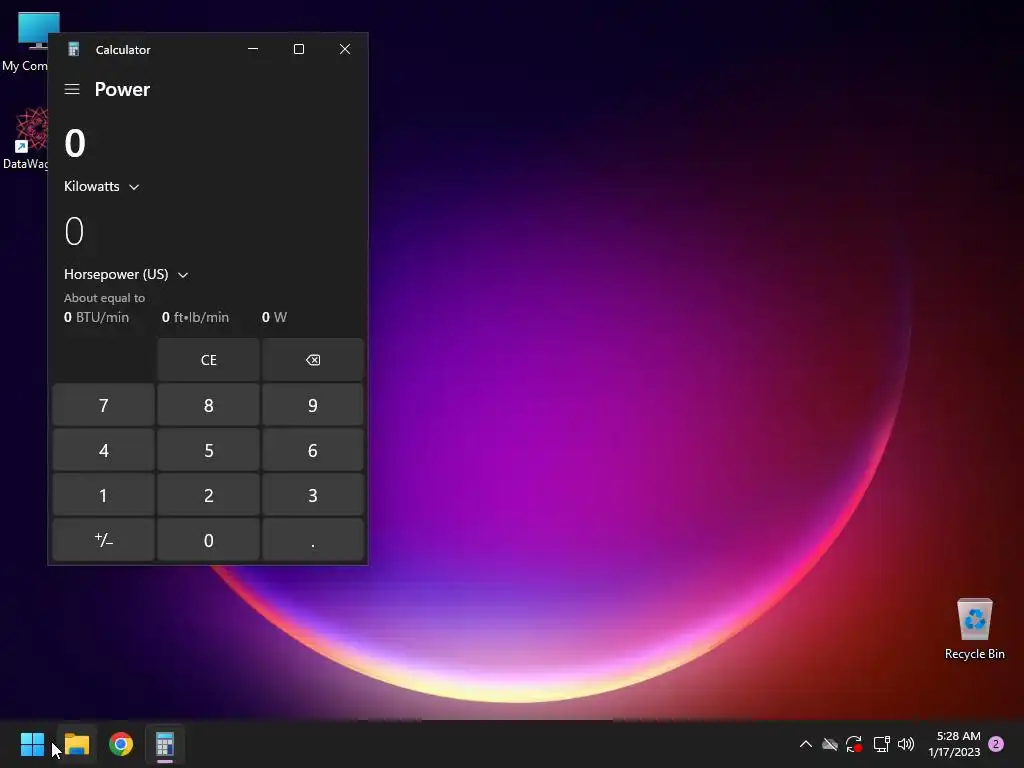Open the network display tray icon
The image size is (1024, 768).
882,744
